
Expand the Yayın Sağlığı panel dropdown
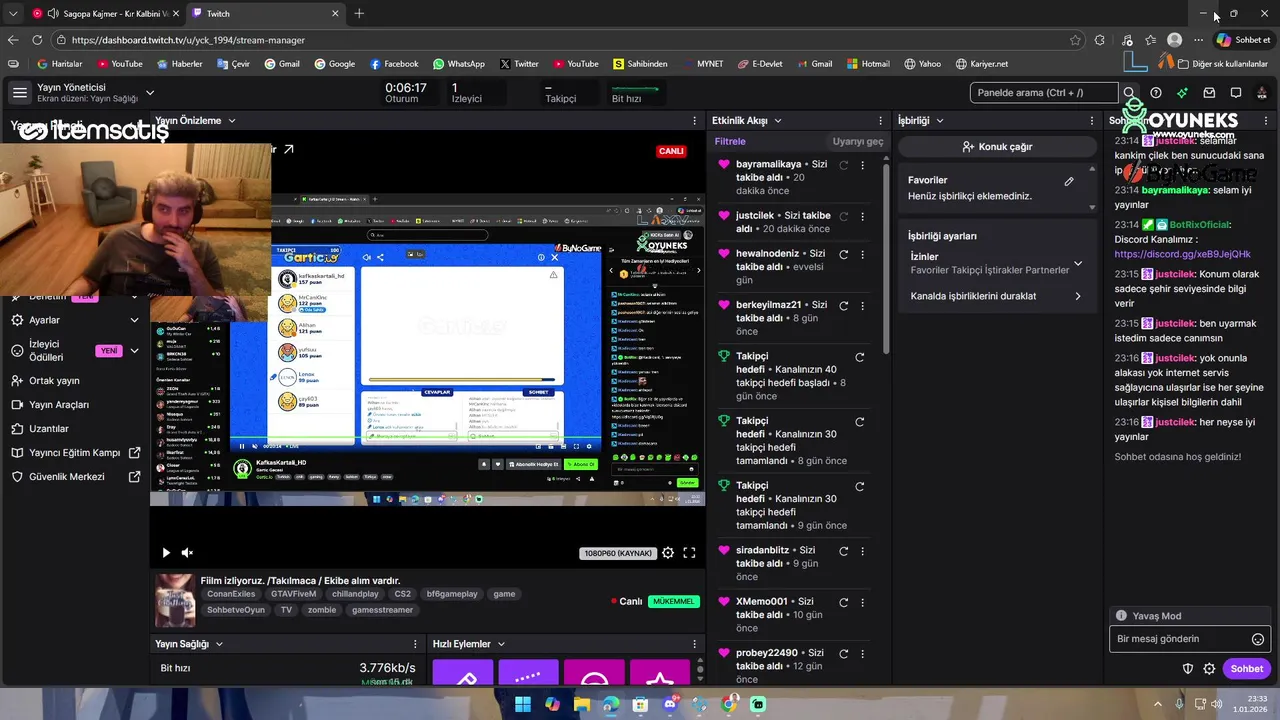click(219, 644)
